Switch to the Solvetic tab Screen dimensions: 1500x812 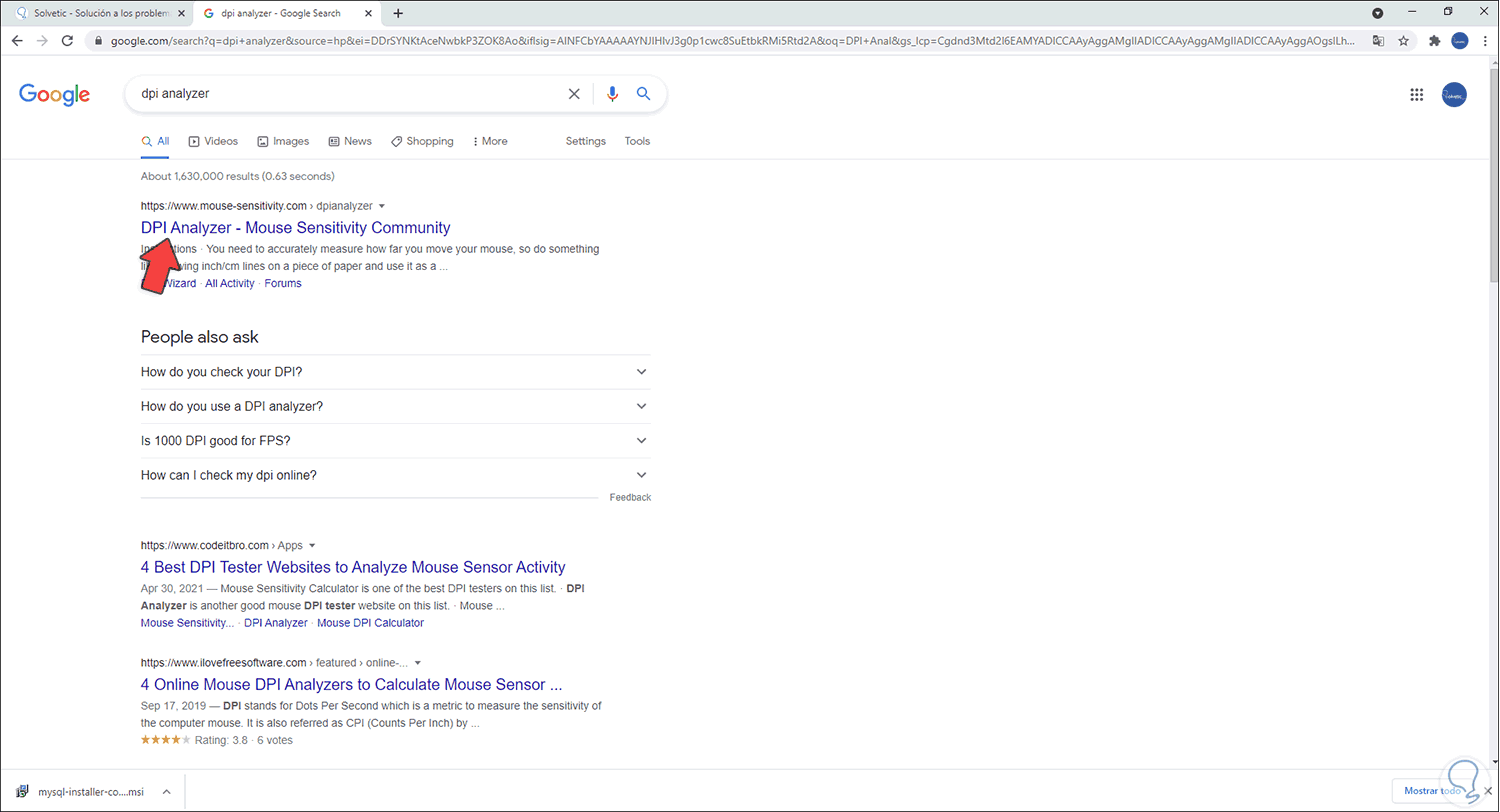(97, 13)
